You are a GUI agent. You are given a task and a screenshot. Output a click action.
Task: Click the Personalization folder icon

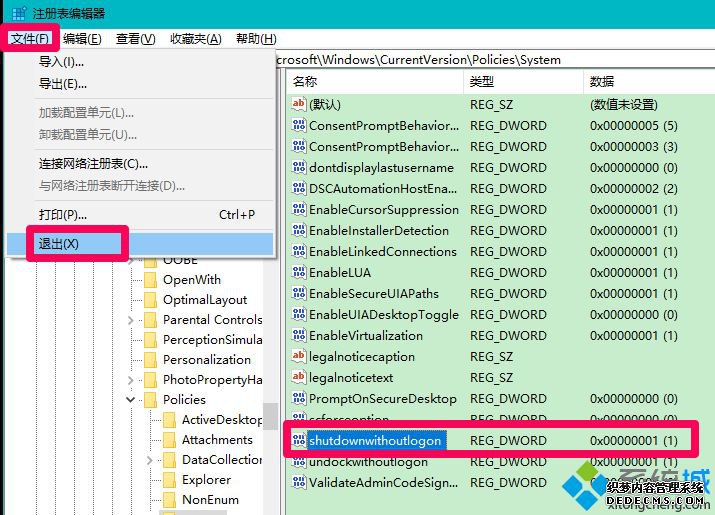coord(150,360)
